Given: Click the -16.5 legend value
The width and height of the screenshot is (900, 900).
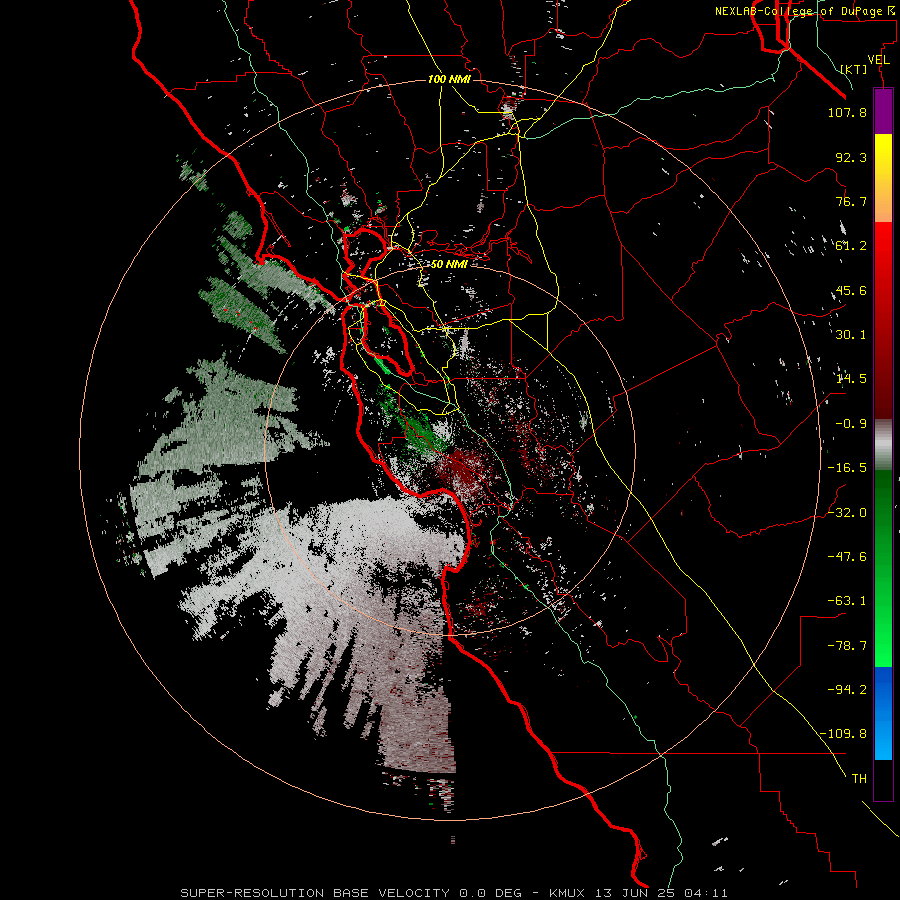Looking at the screenshot, I should tap(847, 468).
